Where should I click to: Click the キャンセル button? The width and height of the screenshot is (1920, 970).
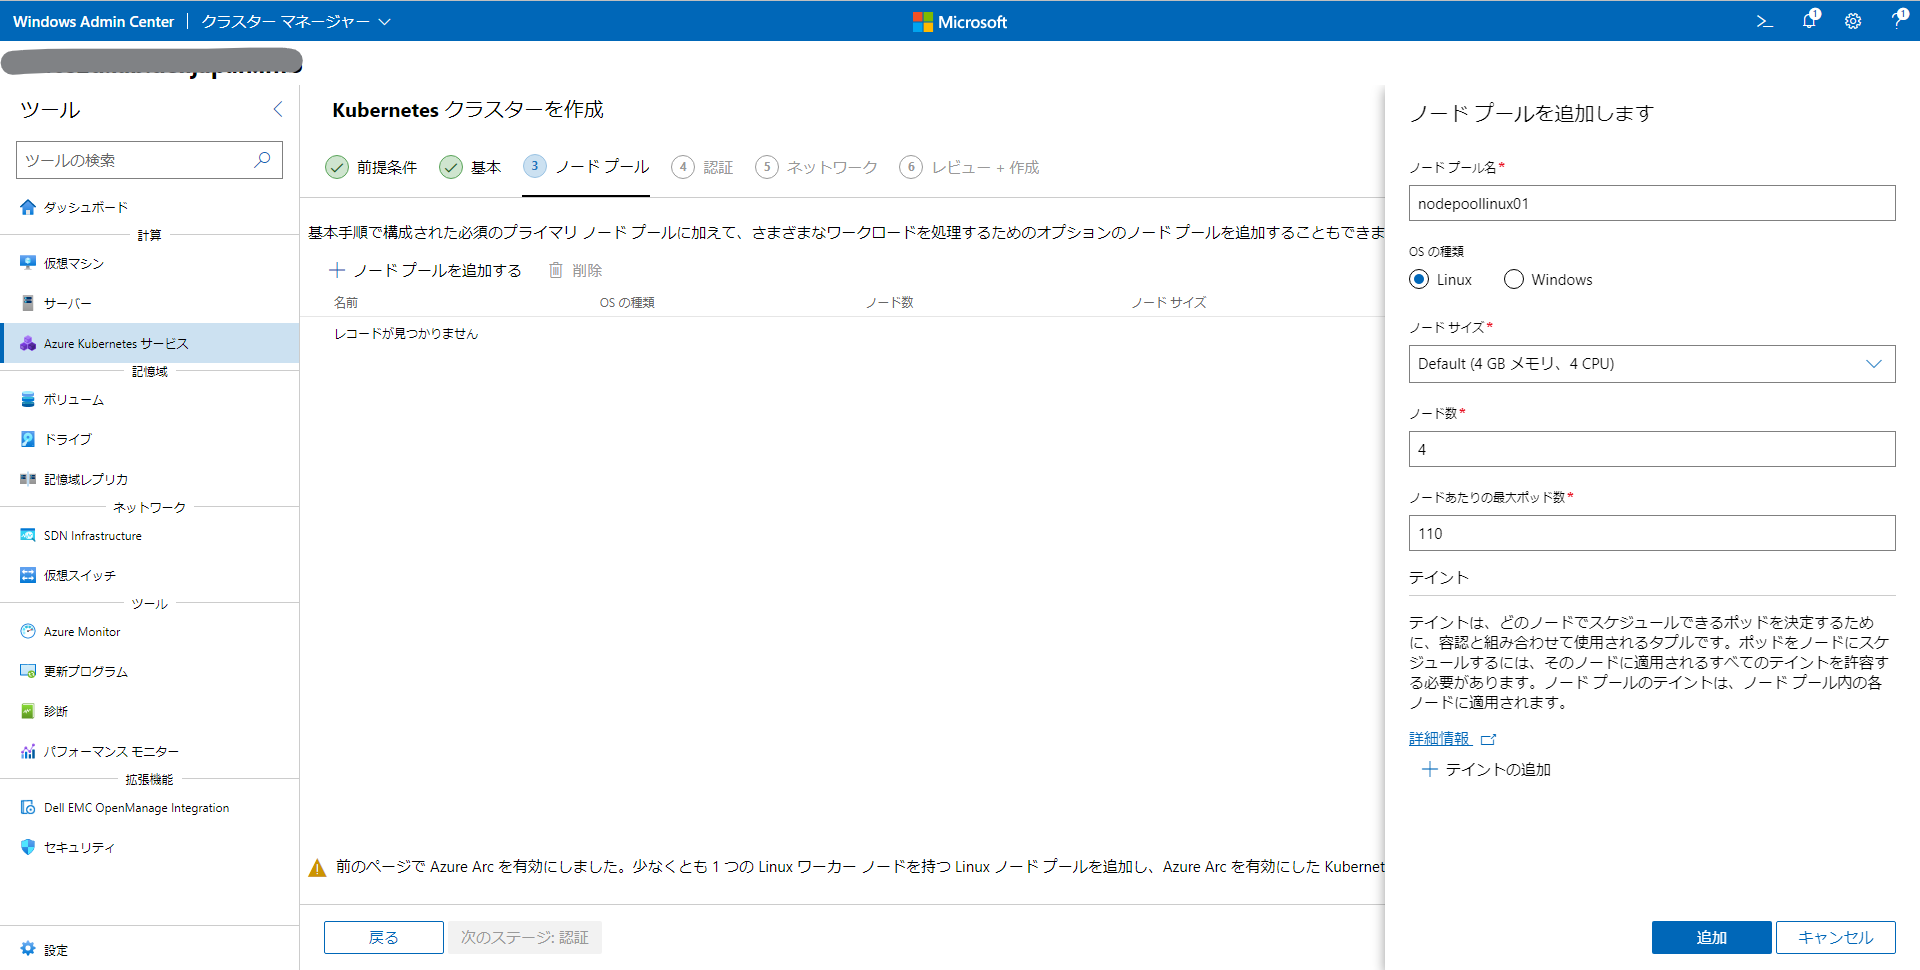[1836, 937]
